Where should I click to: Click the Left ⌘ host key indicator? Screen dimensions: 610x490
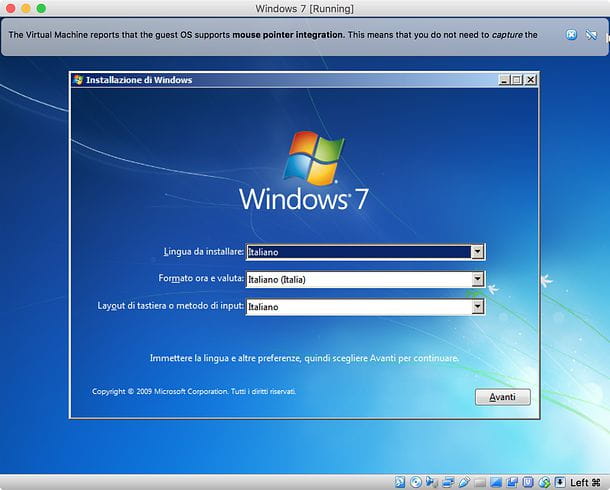click(583, 481)
